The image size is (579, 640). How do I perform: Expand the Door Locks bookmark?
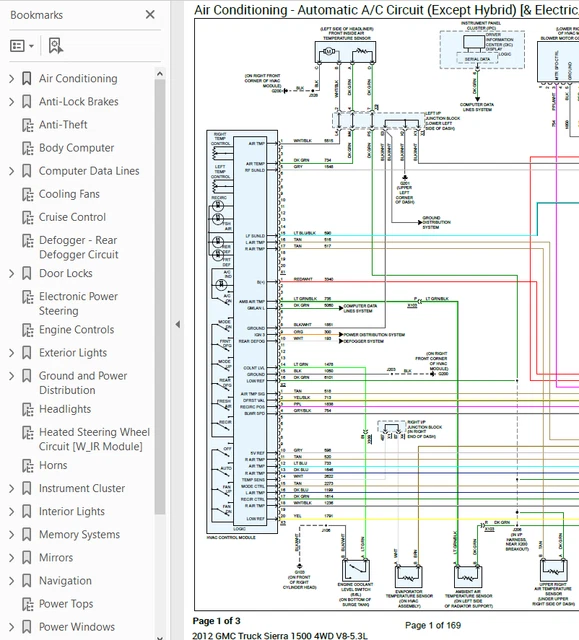[11, 273]
